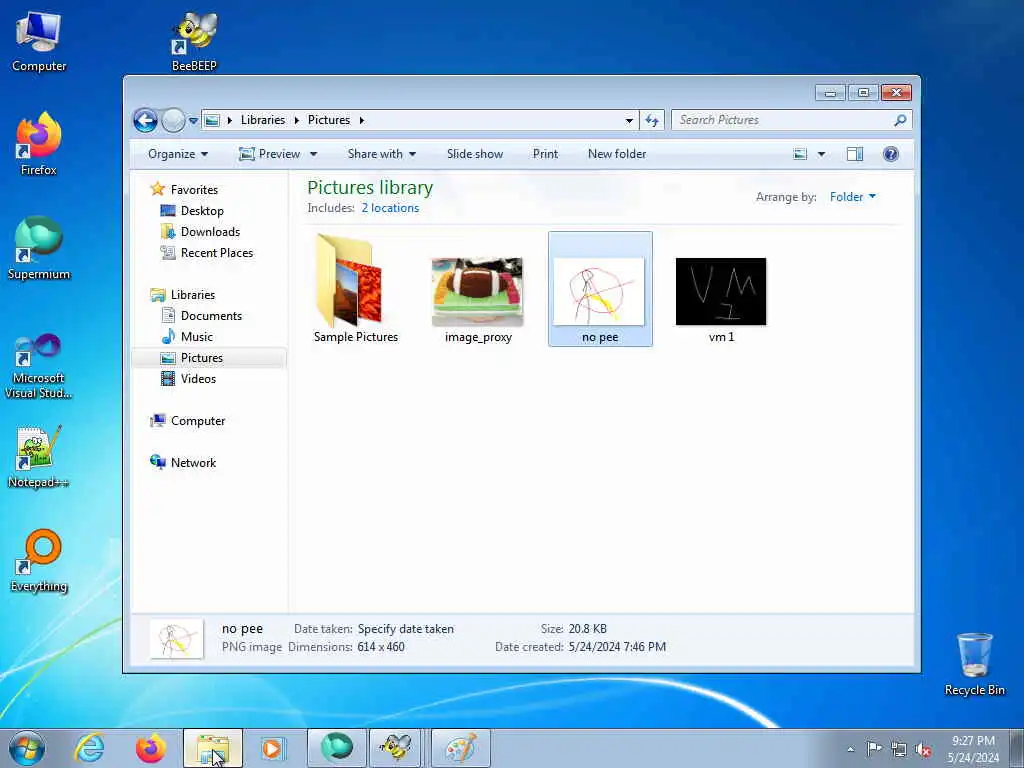The height and width of the screenshot is (768, 1024).
Task: Open BeeBEEP desktop shortcut
Action: pyautogui.click(x=194, y=42)
